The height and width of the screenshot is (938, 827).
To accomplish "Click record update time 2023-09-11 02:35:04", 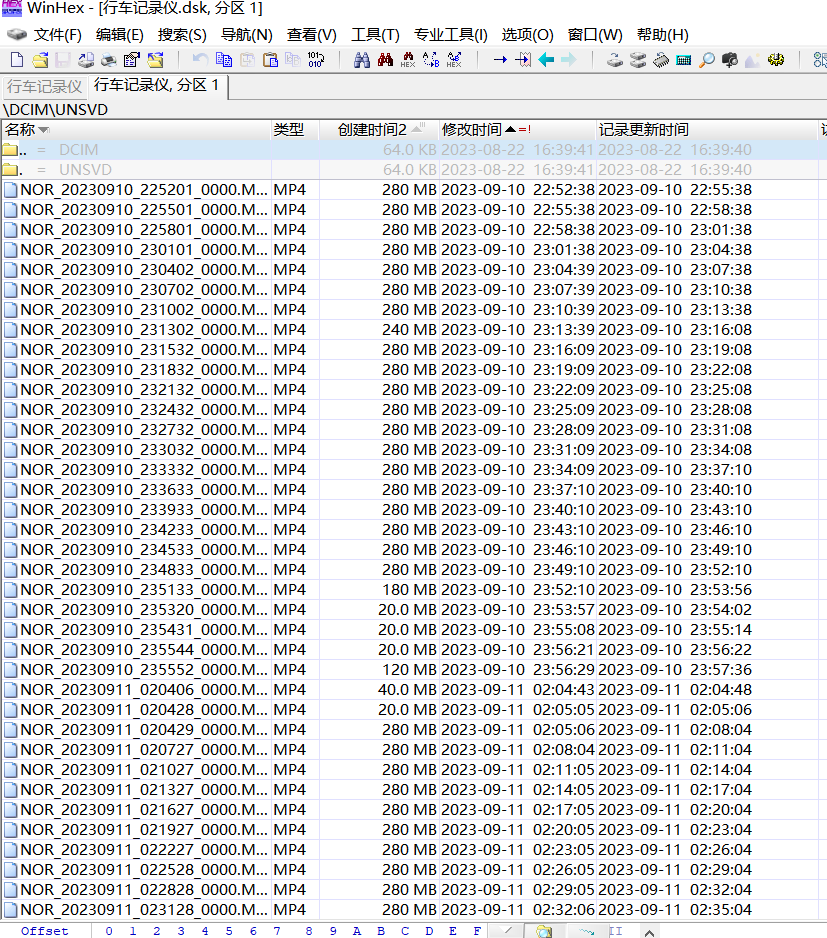I will (x=674, y=910).
